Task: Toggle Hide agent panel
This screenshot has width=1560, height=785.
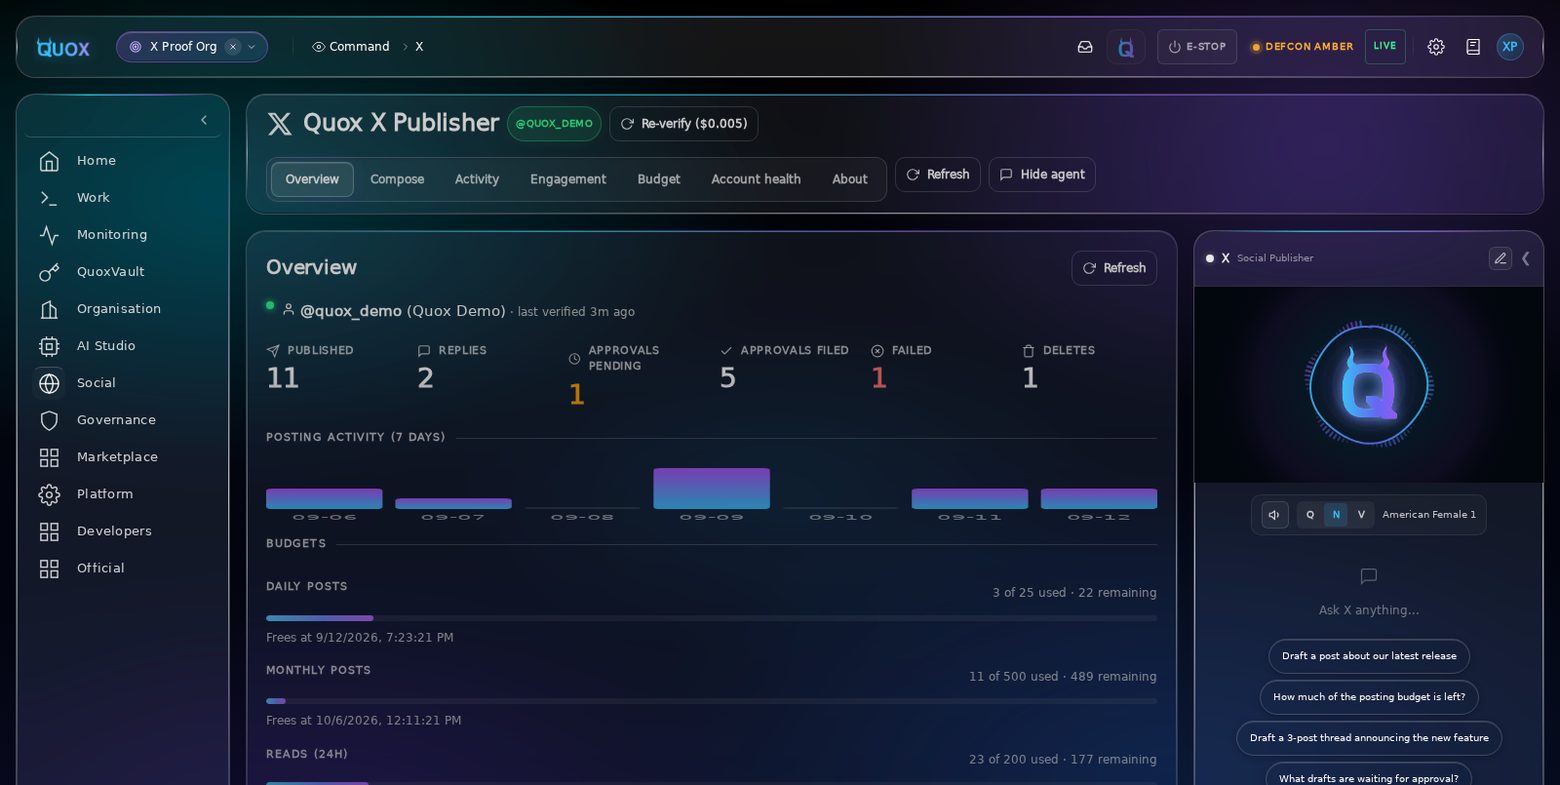Action: click(1042, 175)
